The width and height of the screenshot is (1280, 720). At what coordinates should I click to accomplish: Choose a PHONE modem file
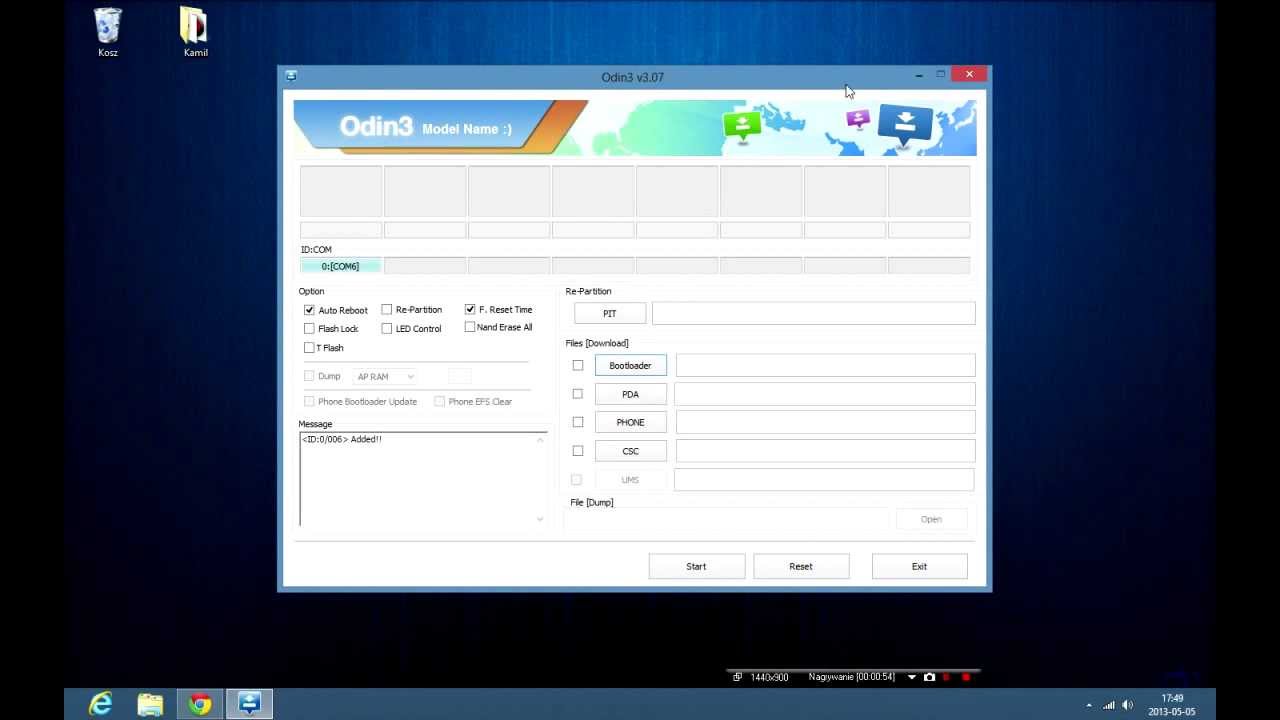click(x=630, y=422)
